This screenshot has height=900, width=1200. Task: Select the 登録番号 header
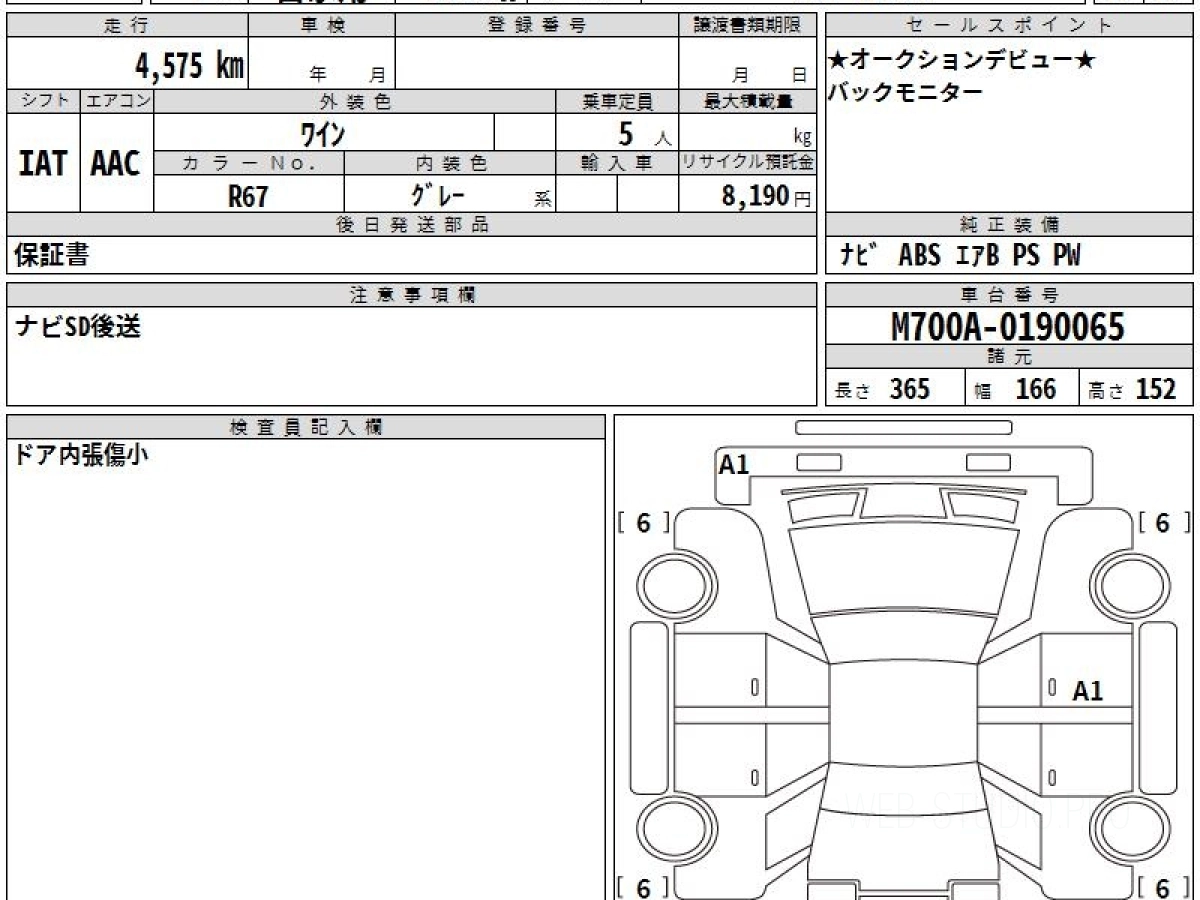(x=537, y=26)
